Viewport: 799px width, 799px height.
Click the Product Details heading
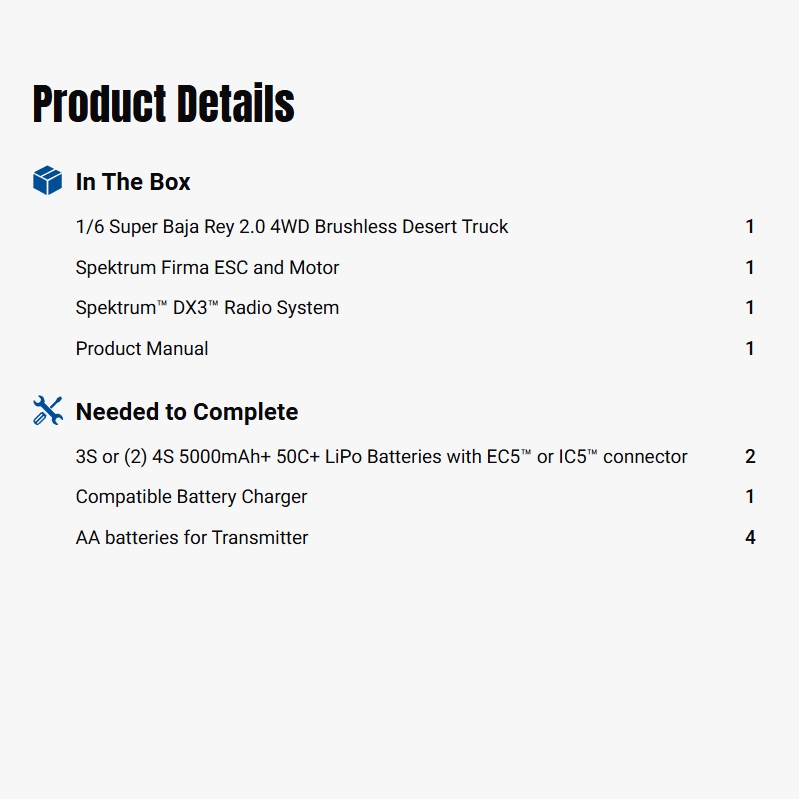[163, 104]
